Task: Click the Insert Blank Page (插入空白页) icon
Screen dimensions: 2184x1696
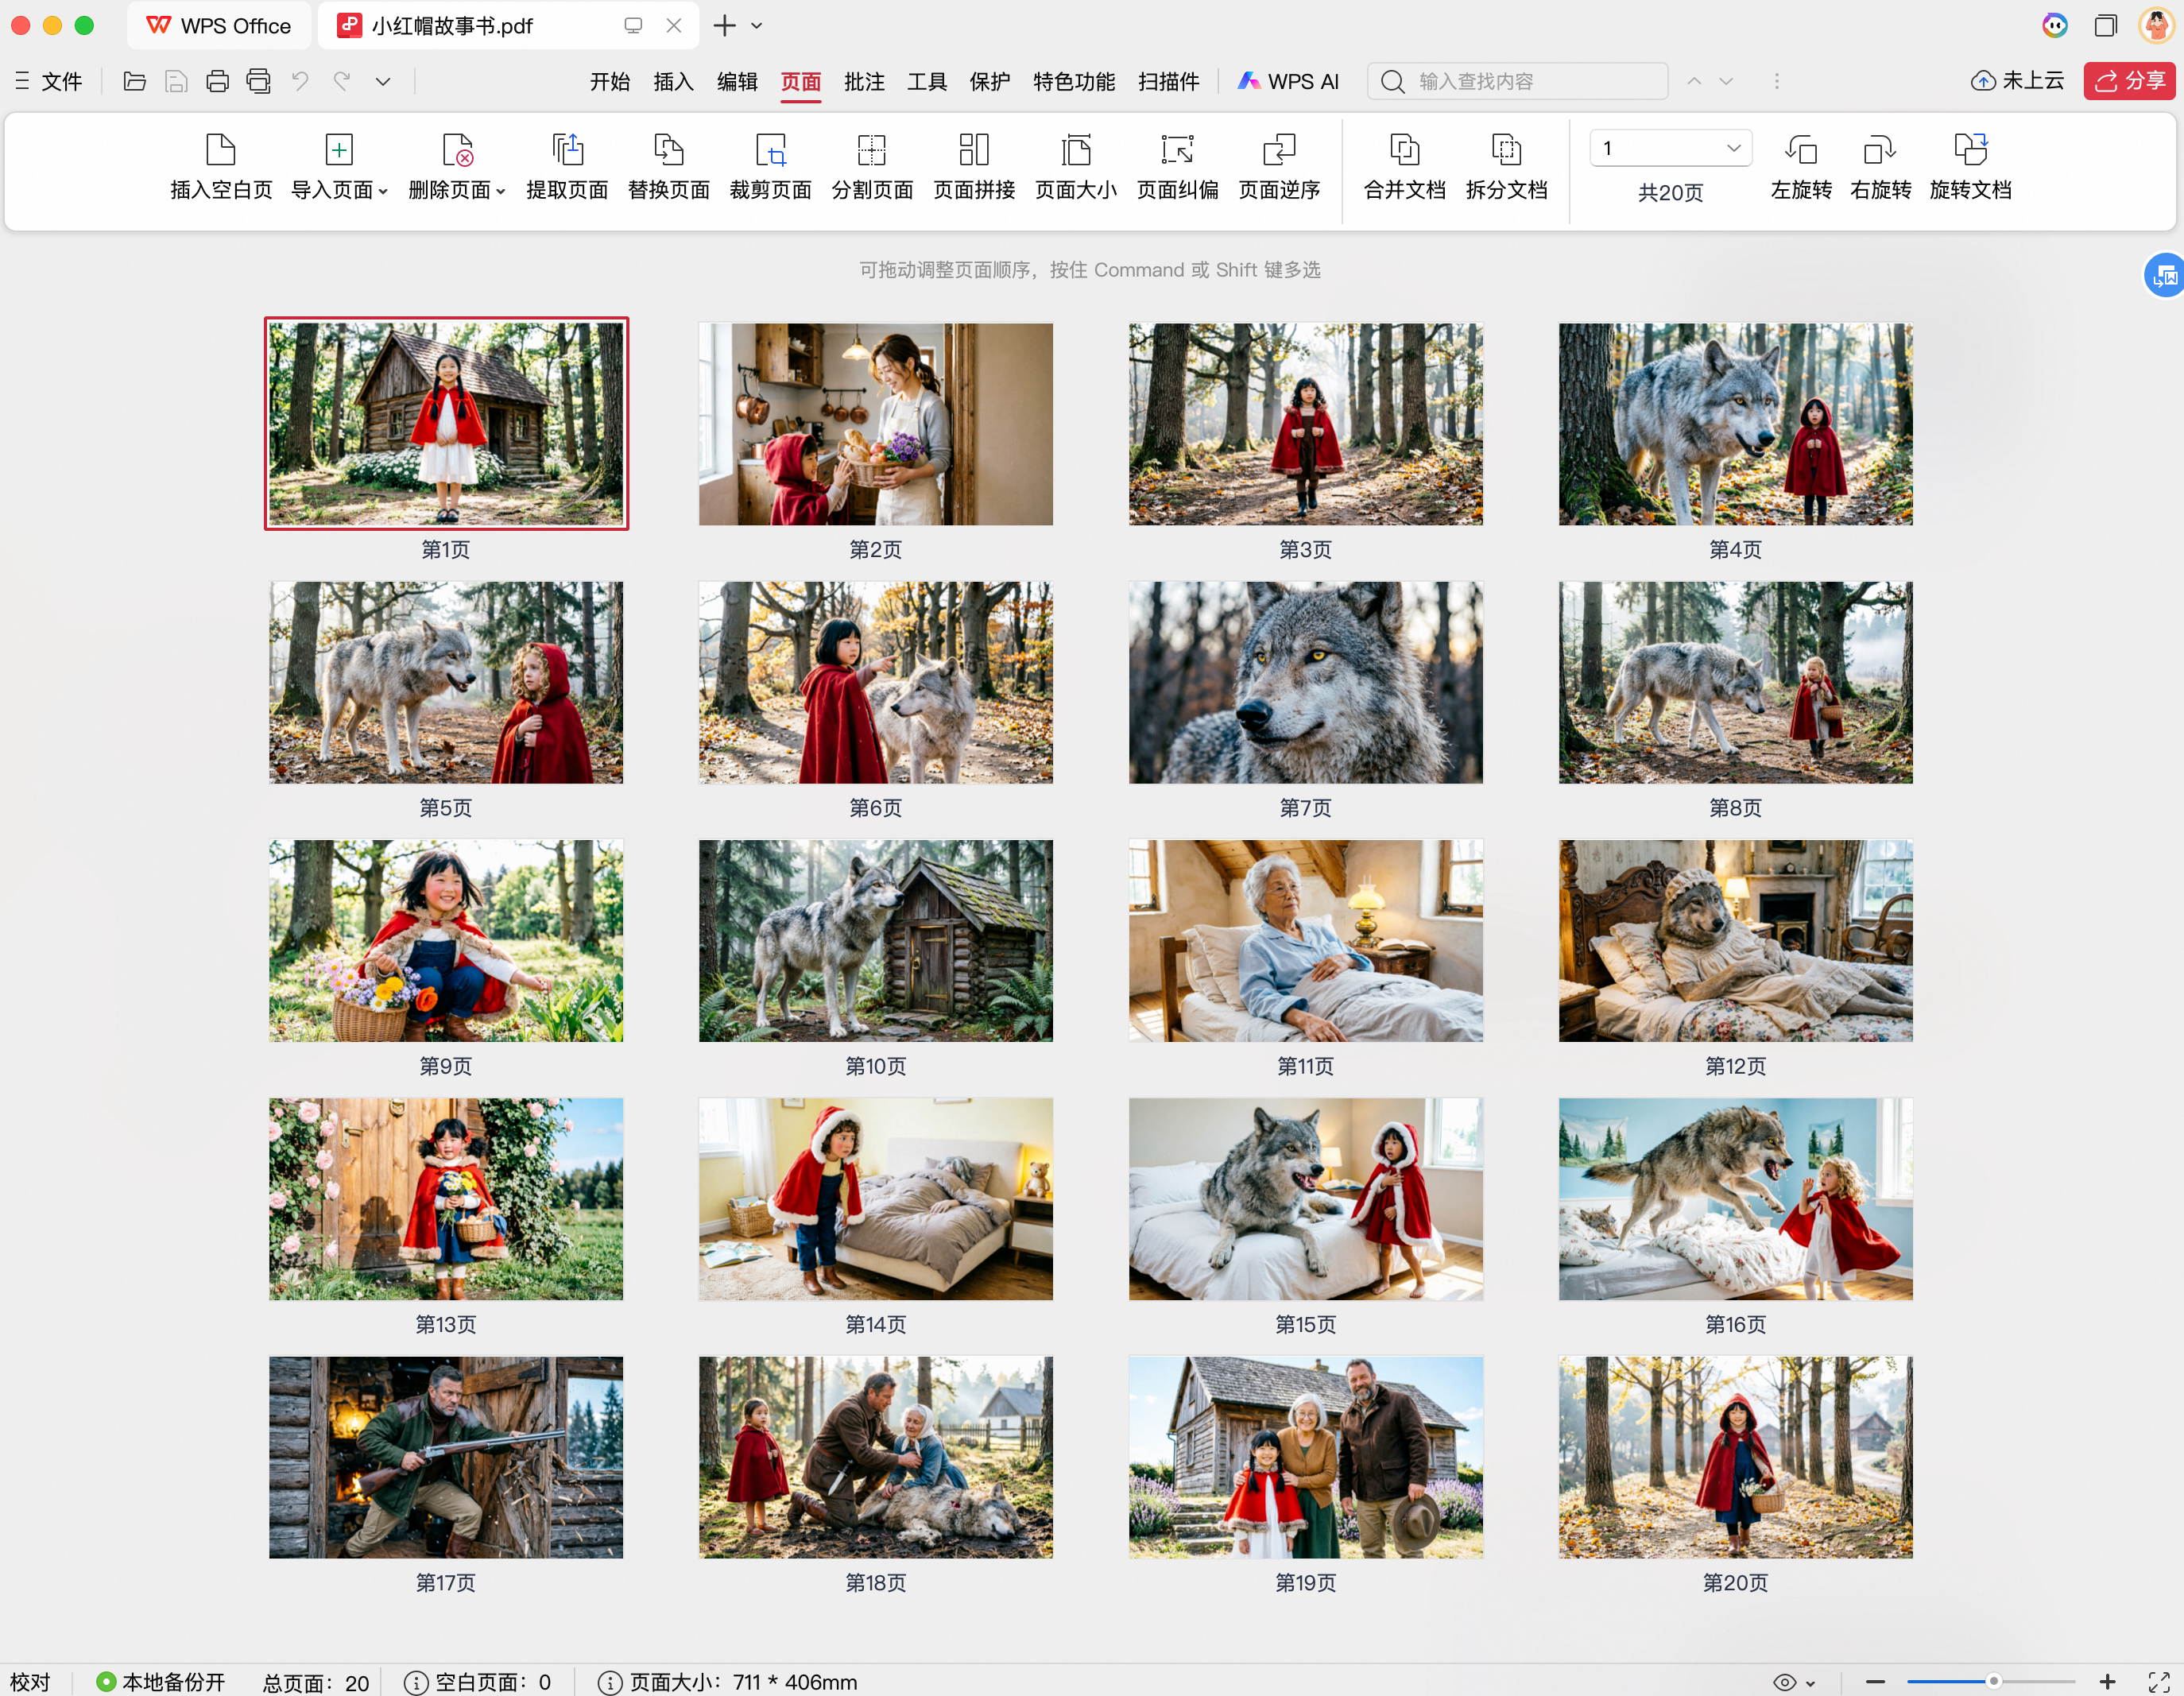Action: (221, 150)
